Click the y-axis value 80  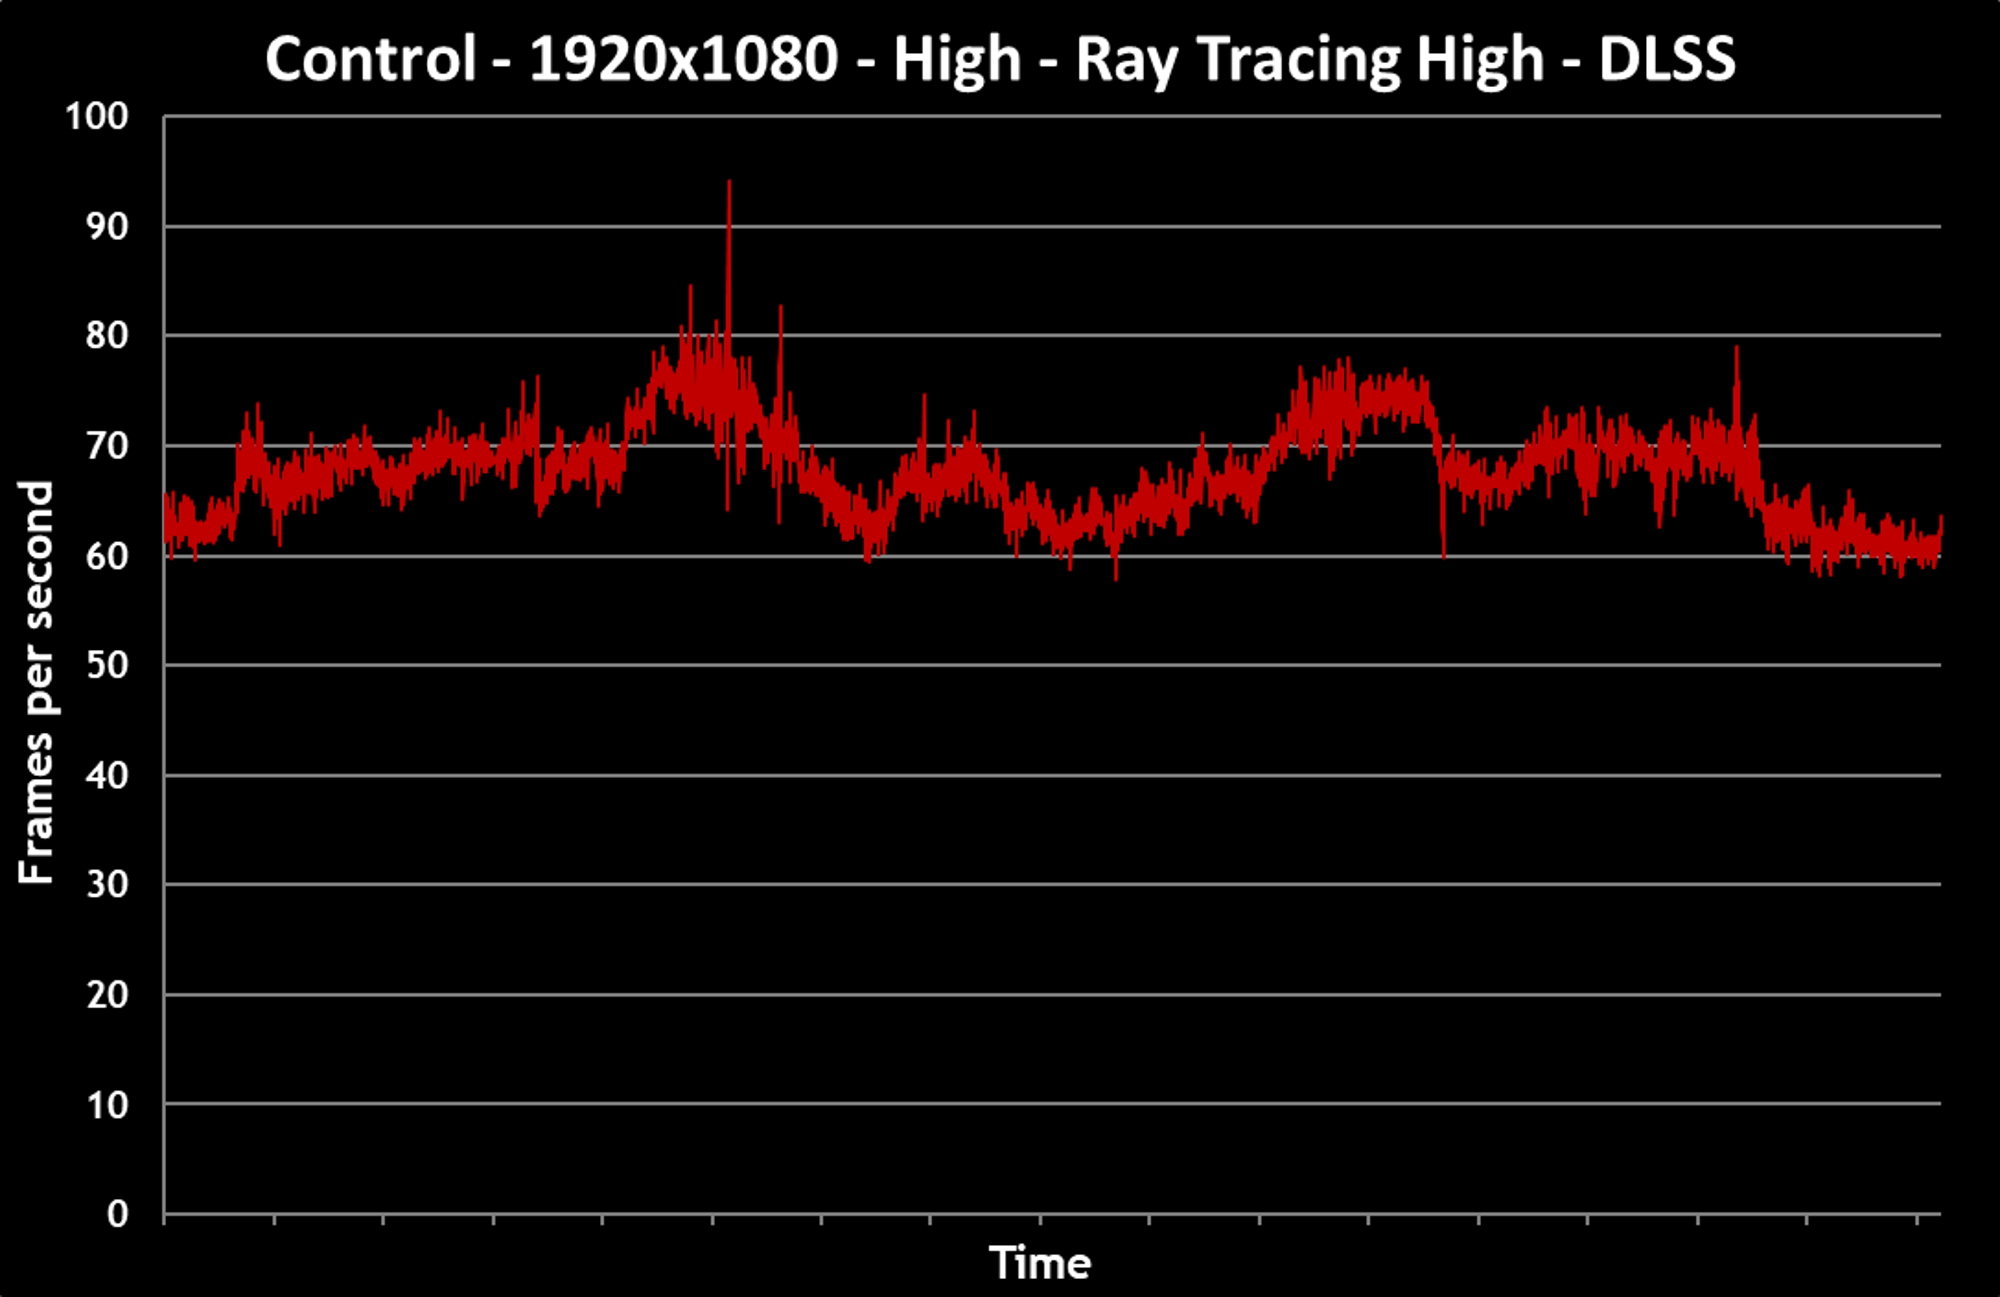(107, 336)
